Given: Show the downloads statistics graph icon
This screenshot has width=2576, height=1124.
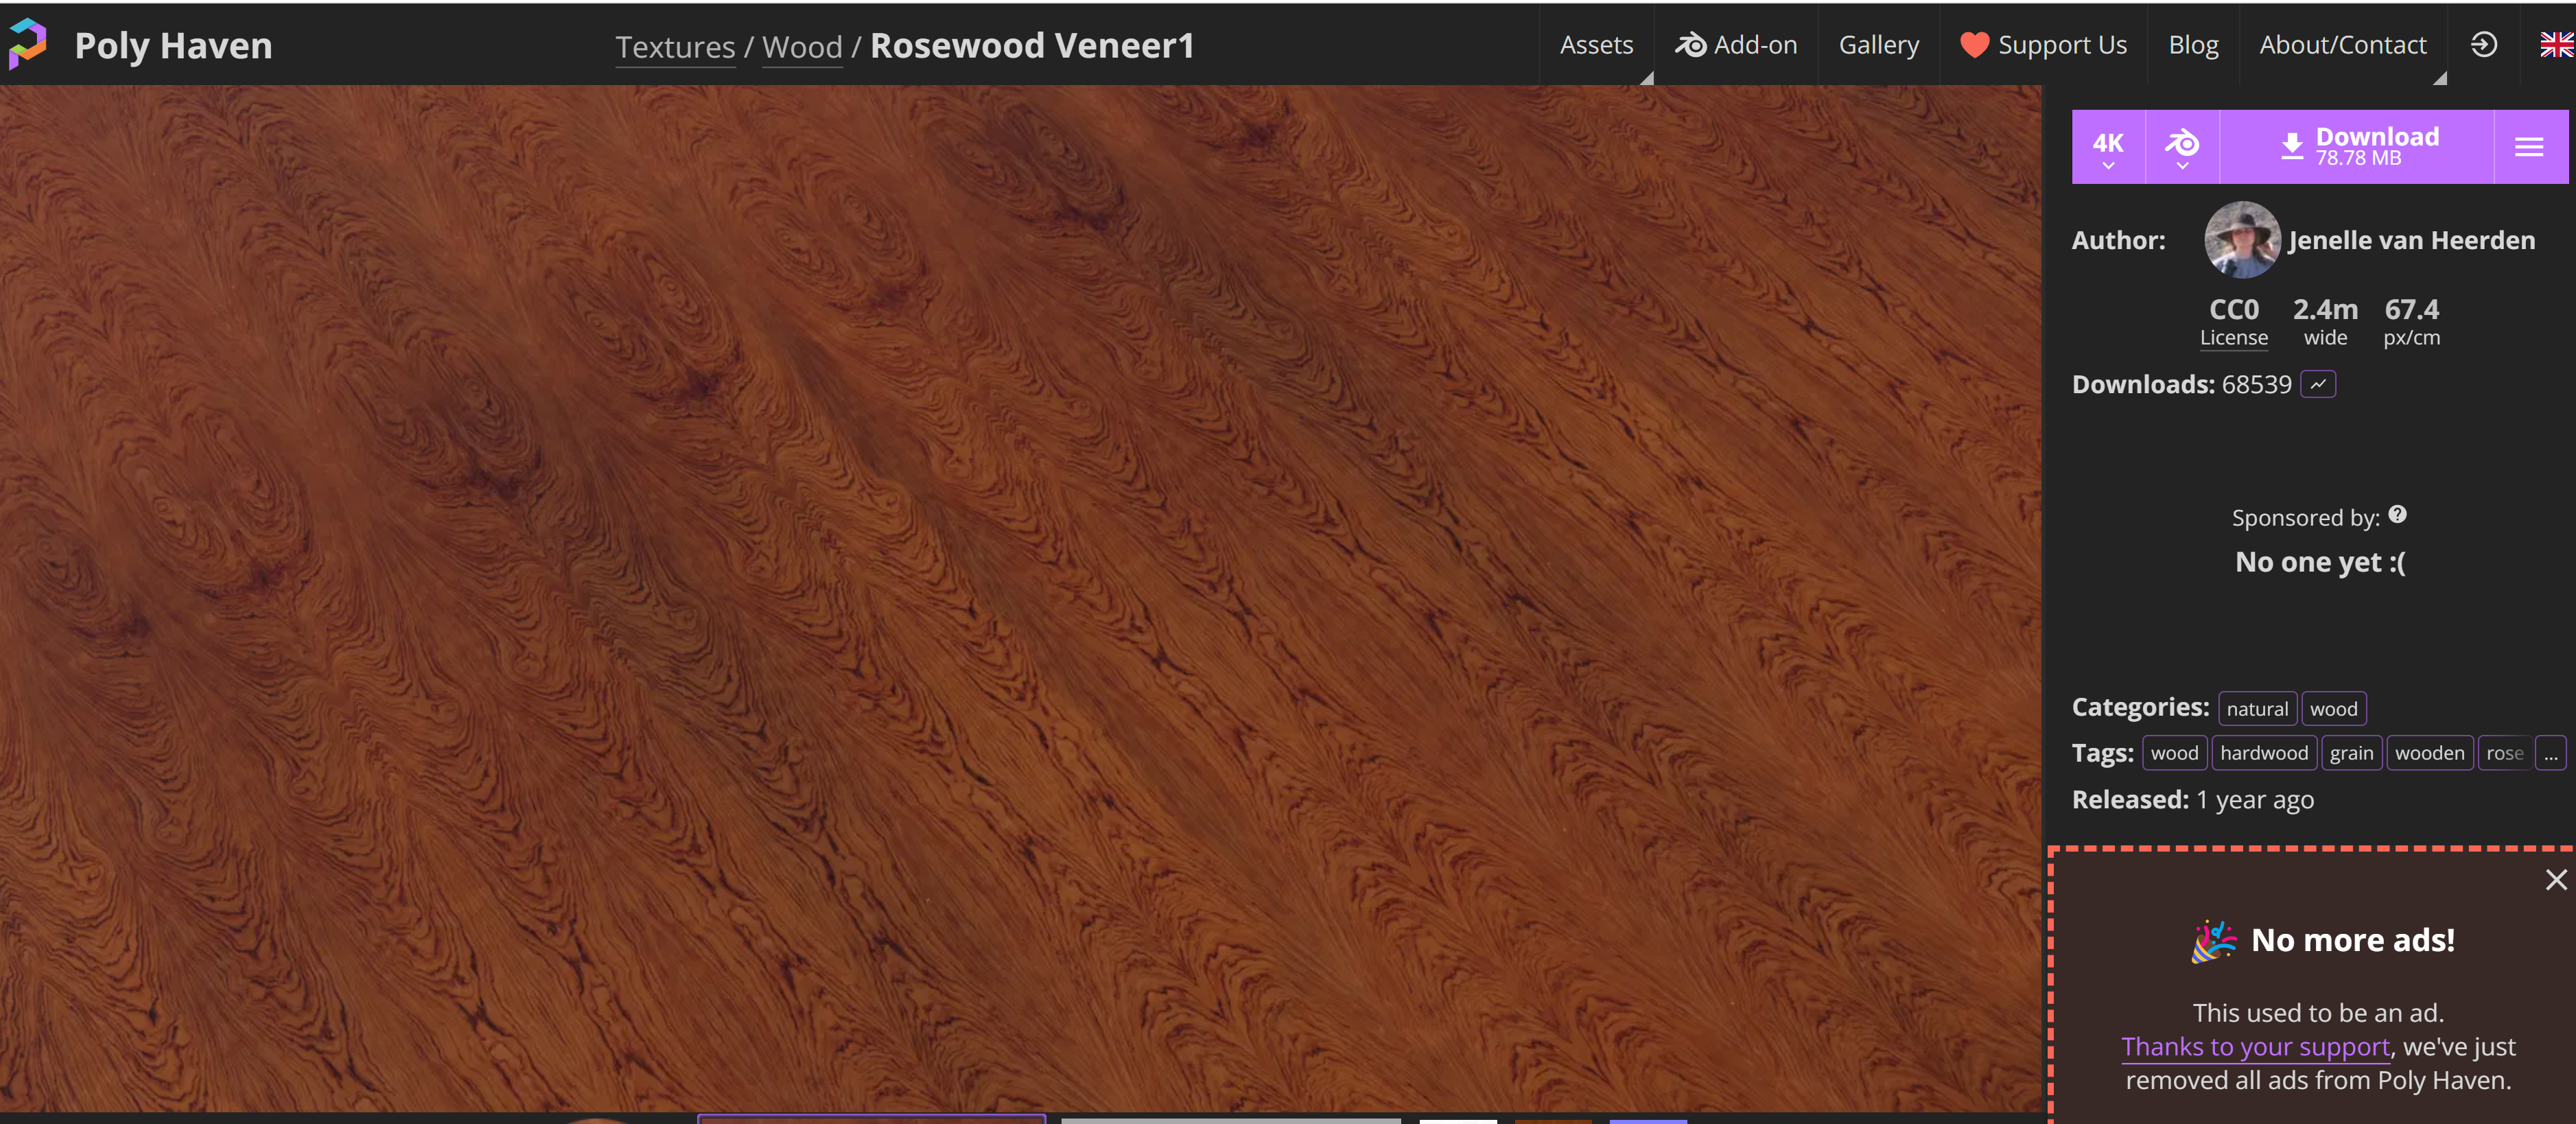Looking at the screenshot, I should [2317, 385].
